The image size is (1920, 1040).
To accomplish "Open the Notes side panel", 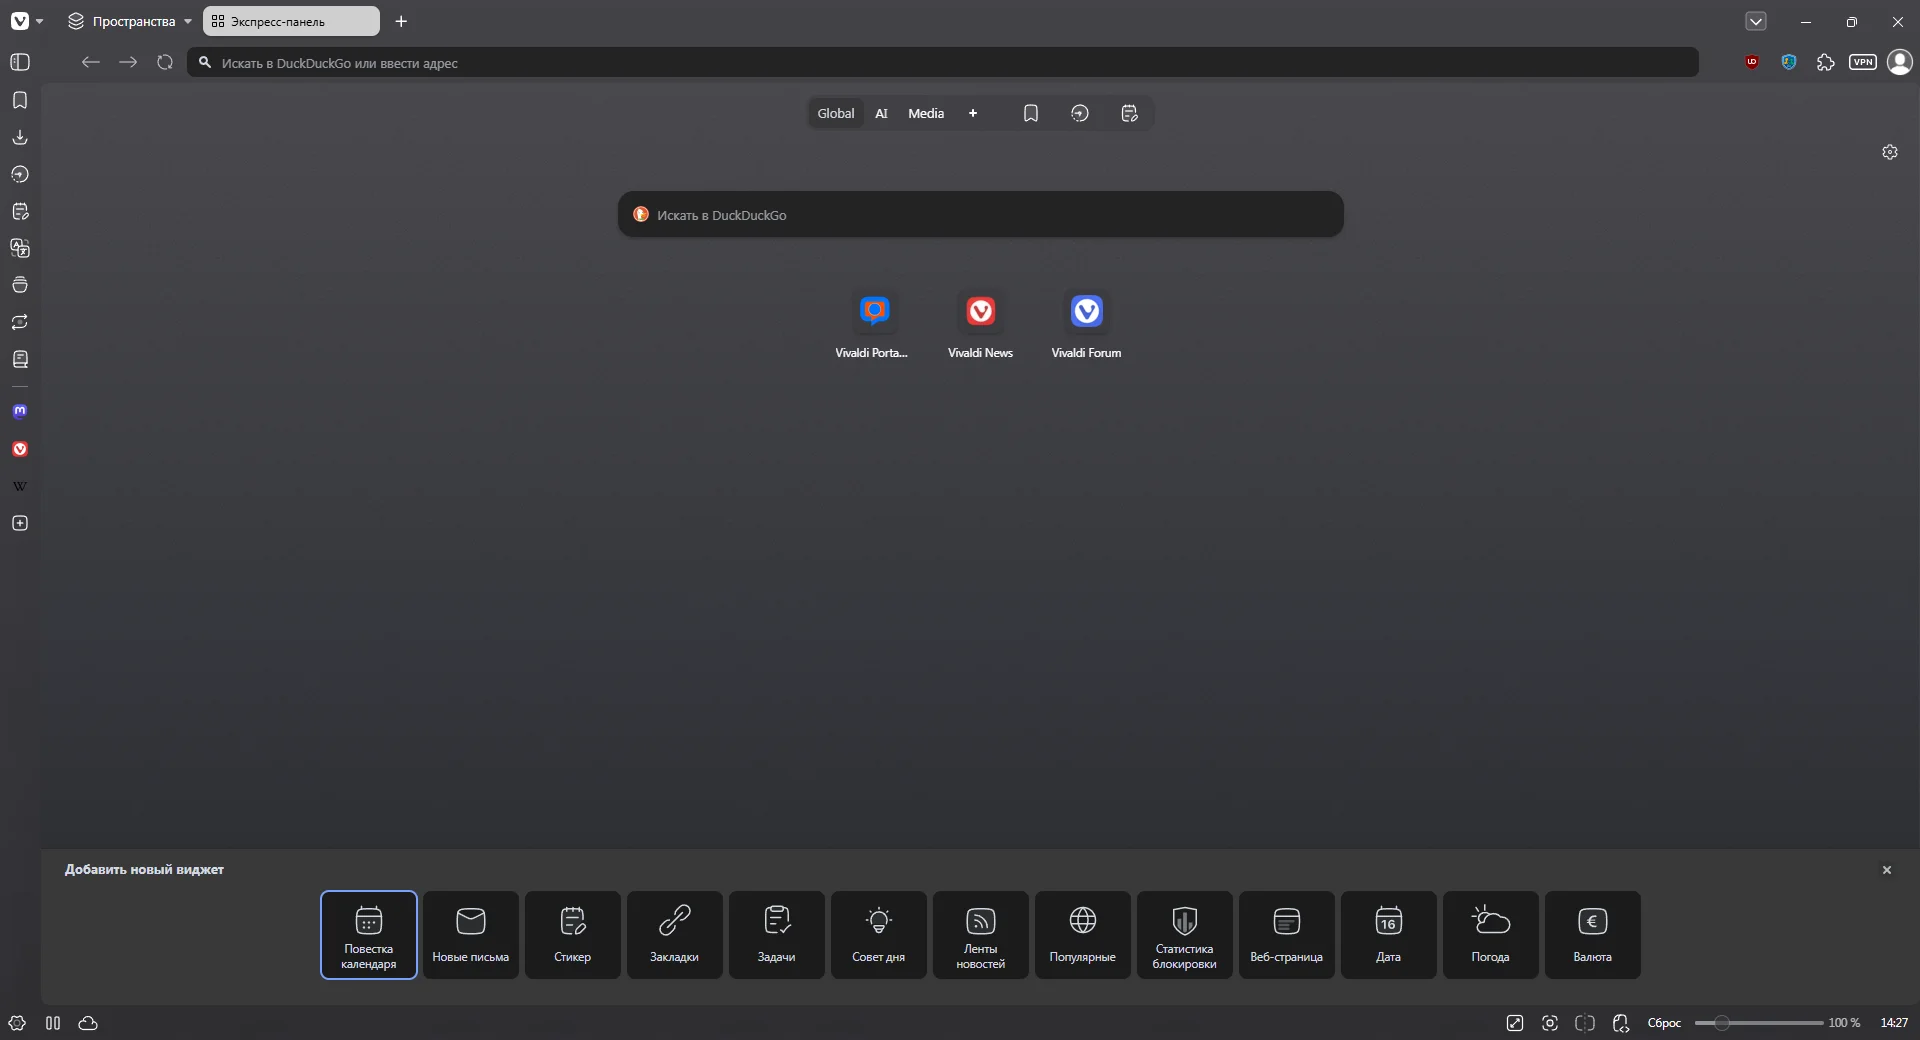I will pyautogui.click(x=20, y=211).
